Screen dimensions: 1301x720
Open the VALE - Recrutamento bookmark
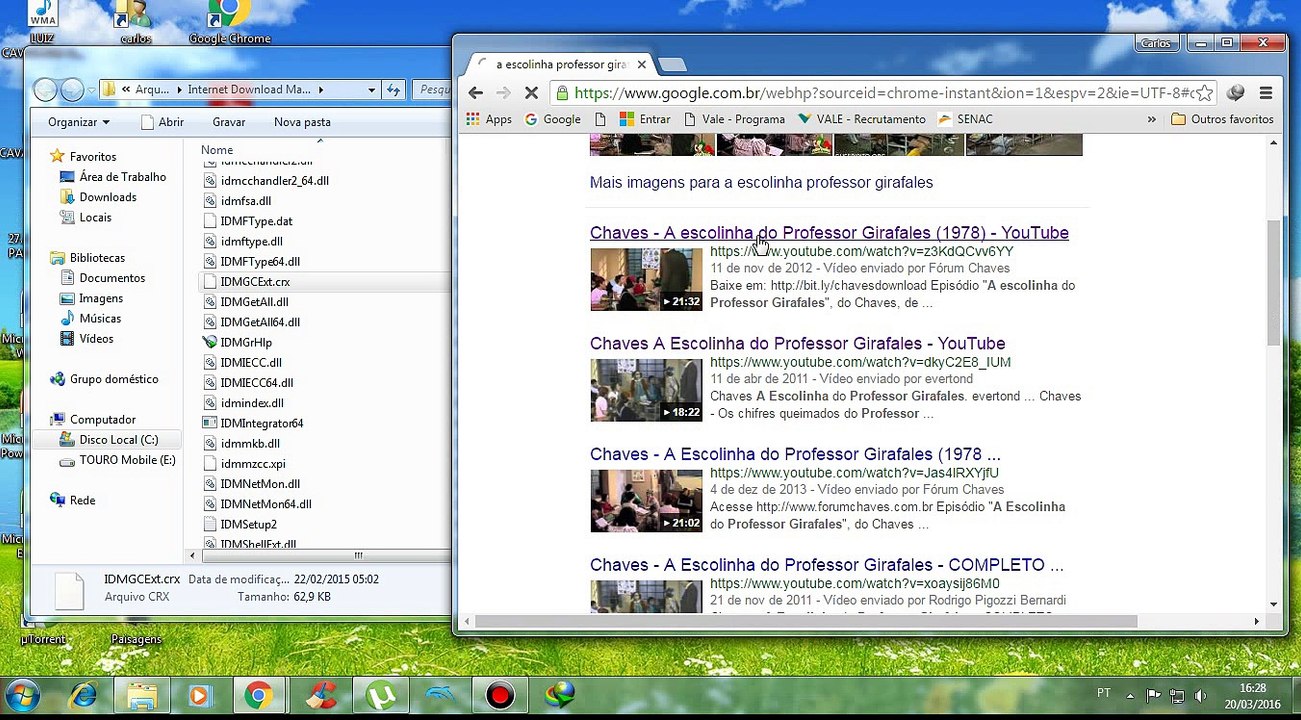862,119
